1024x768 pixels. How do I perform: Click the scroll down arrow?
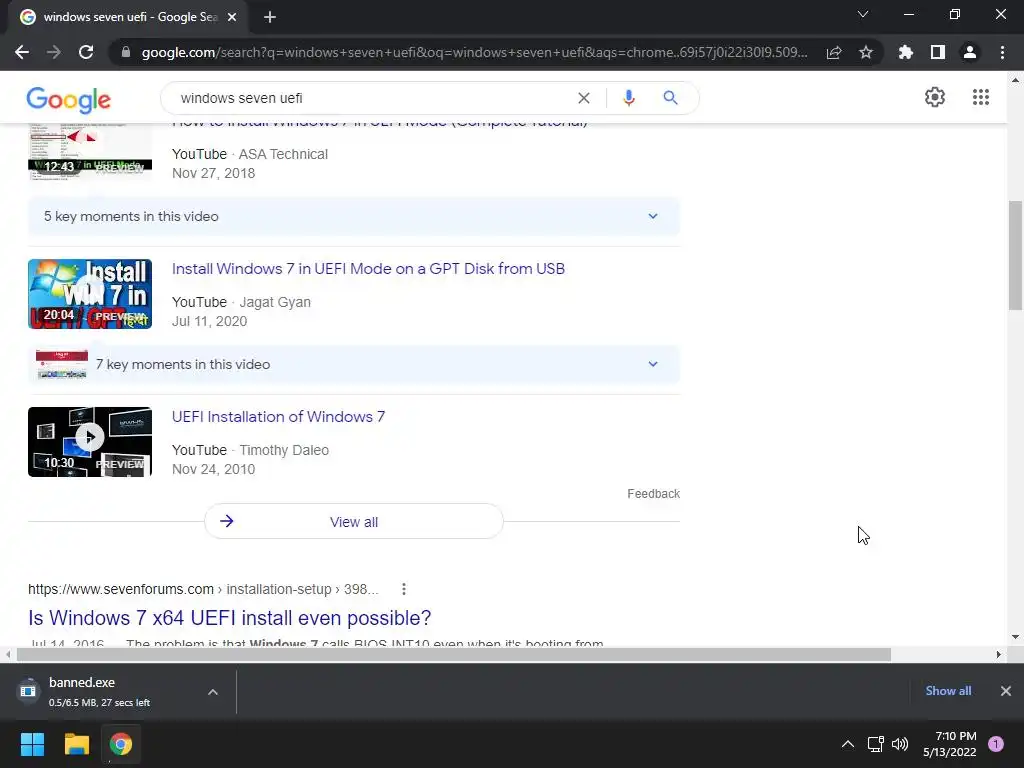point(1015,637)
